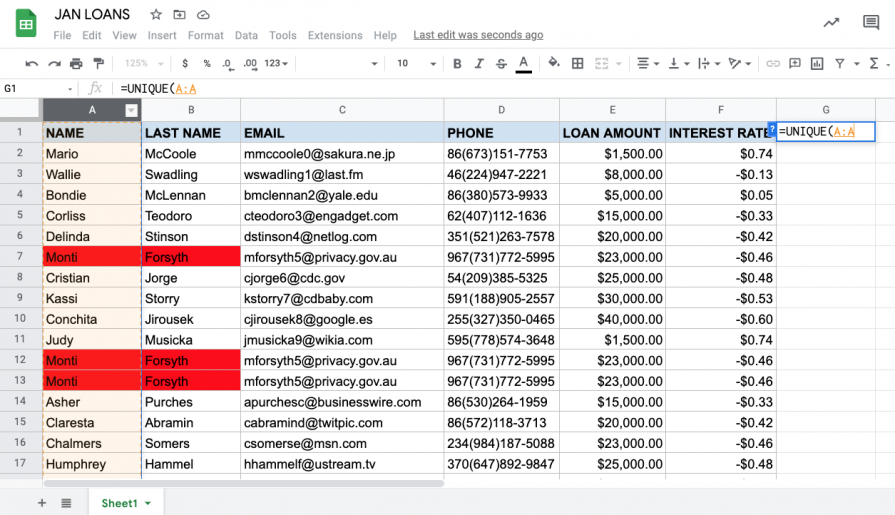This screenshot has width=895, height=515.
Task: Open the File menu
Action: [x=62, y=35]
